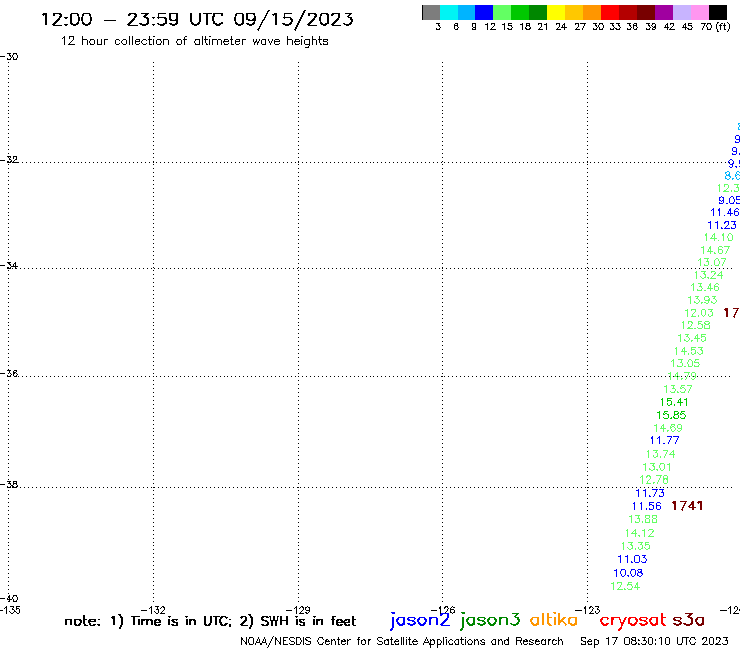Click the 14.69 wave height reading
The image size is (740, 650).
(668, 428)
